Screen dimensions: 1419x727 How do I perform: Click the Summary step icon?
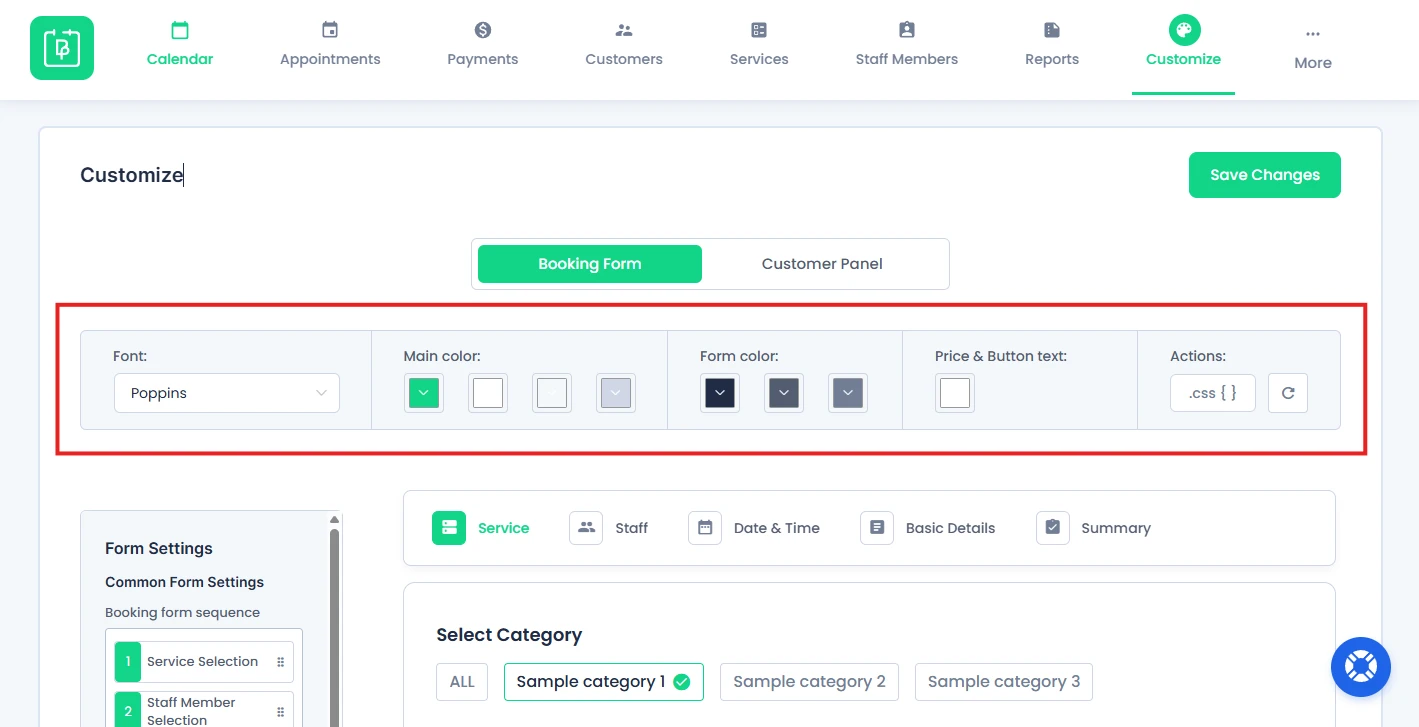(x=1053, y=527)
